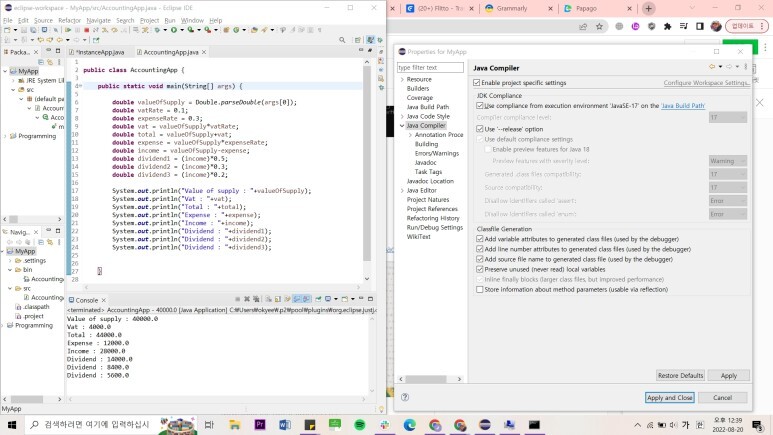Viewport: 773px width, 435px height.
Task: Click the Console Terminate square icon
Action: (x=238, y=299)
